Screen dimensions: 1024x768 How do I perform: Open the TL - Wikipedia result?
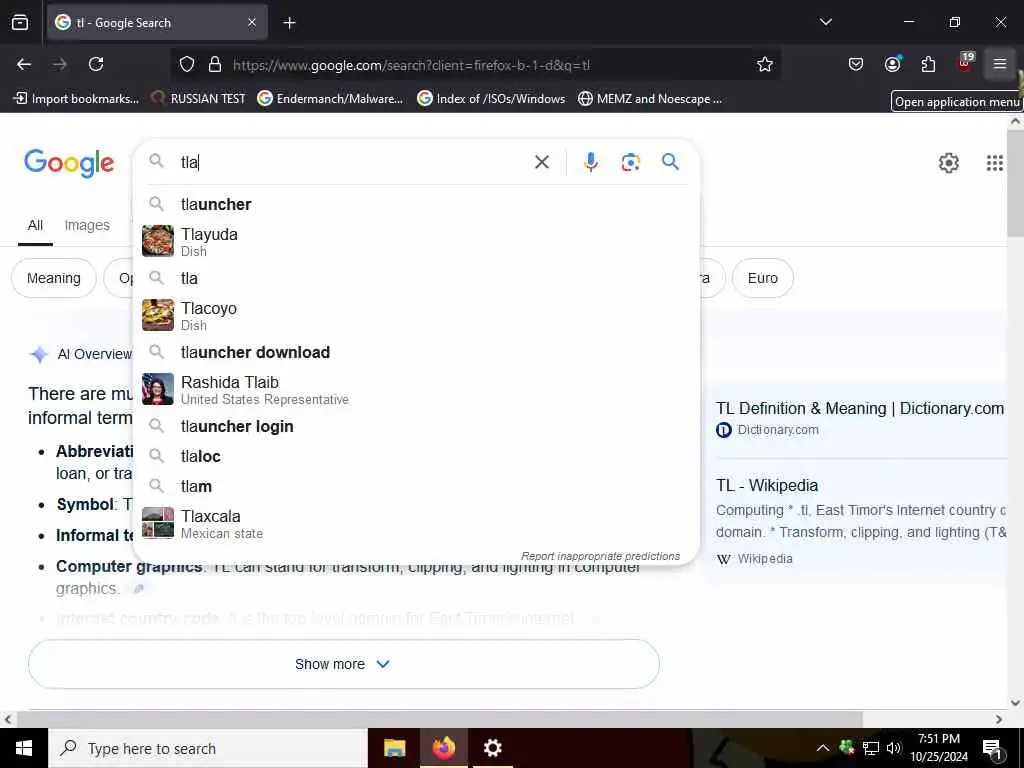coord(767,485)
